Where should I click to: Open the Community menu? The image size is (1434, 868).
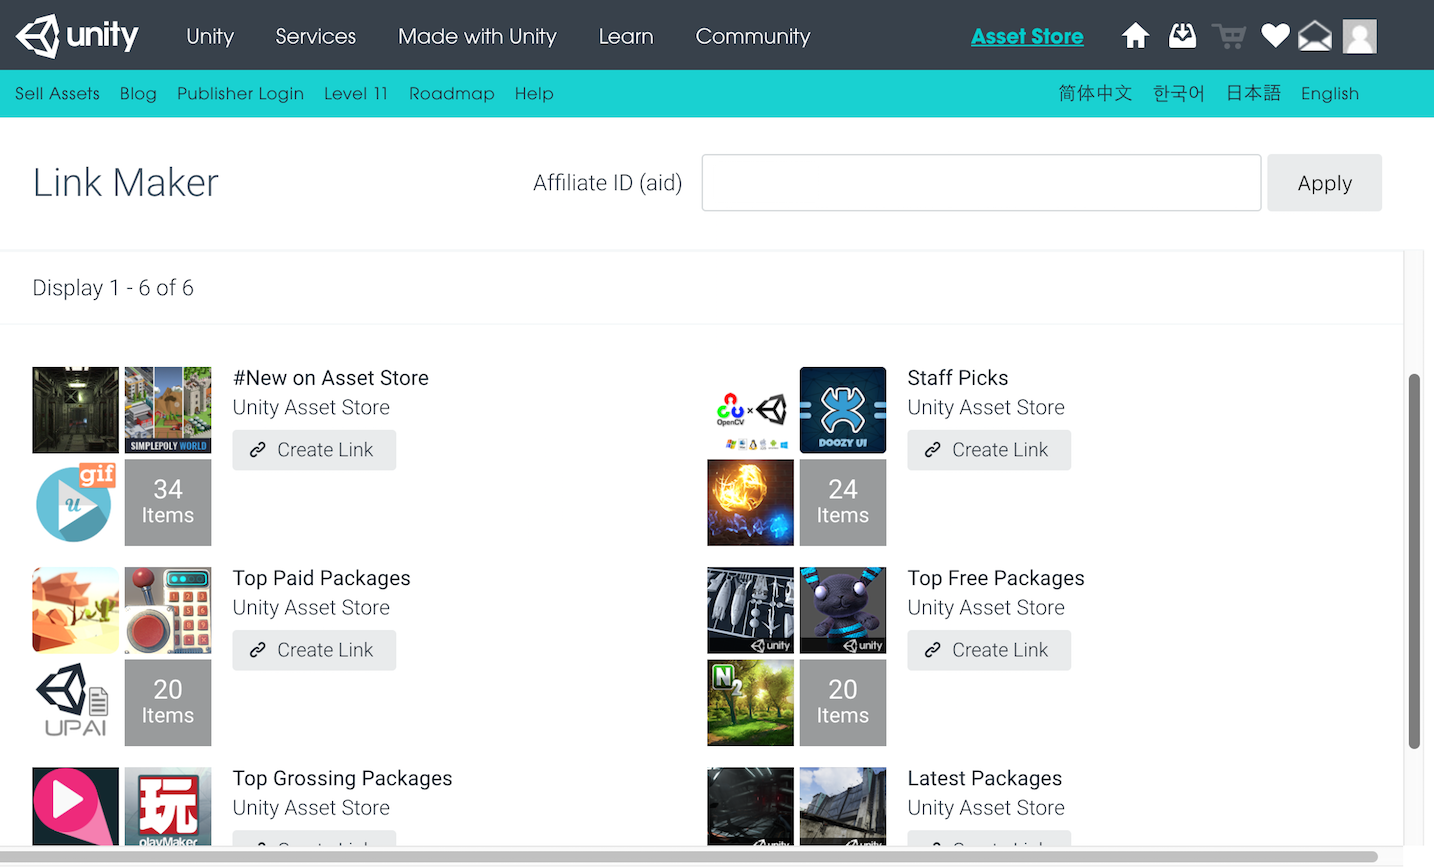753,36
